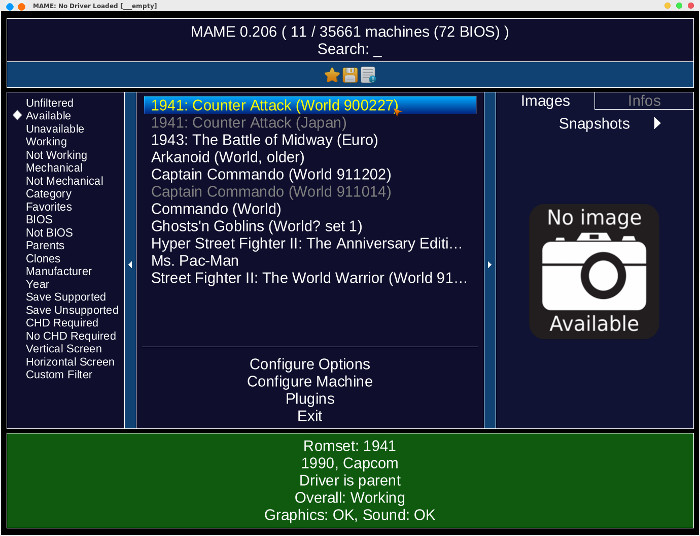Apply the Save Supported filter
The image size is (700, 536).
[x=66, y=297]
